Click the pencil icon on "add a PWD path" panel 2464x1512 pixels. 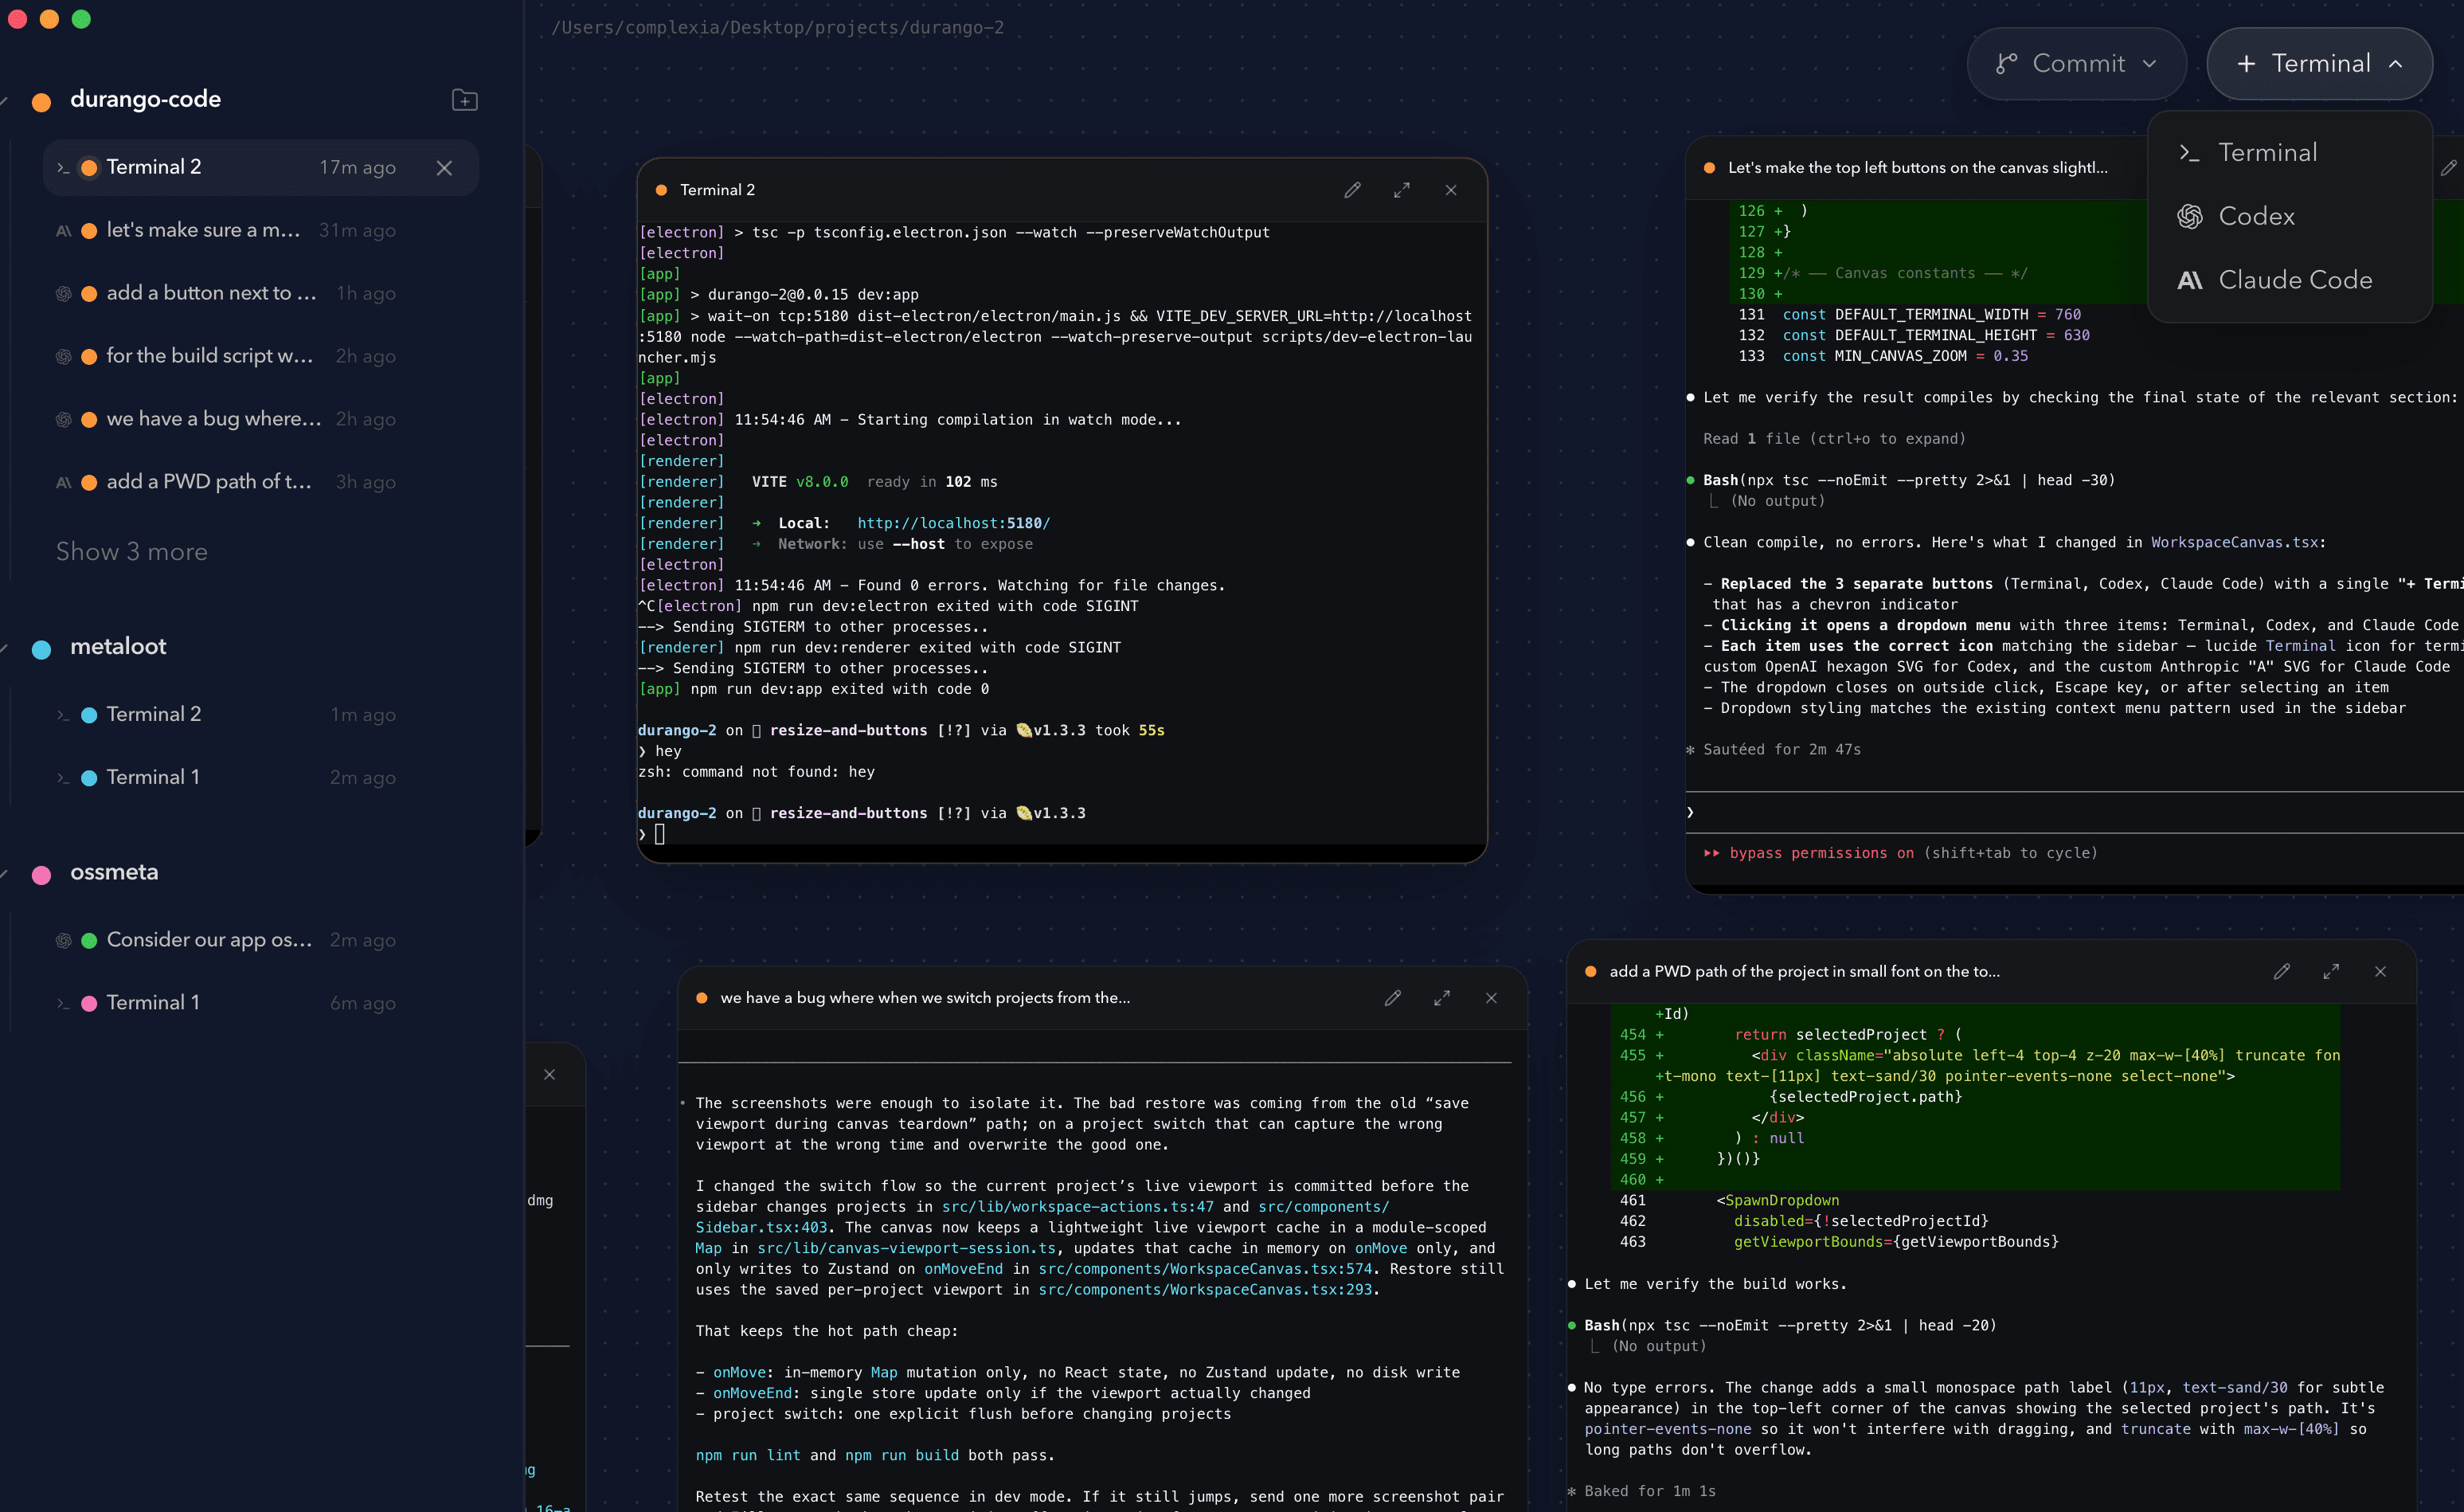point(2283,971)
